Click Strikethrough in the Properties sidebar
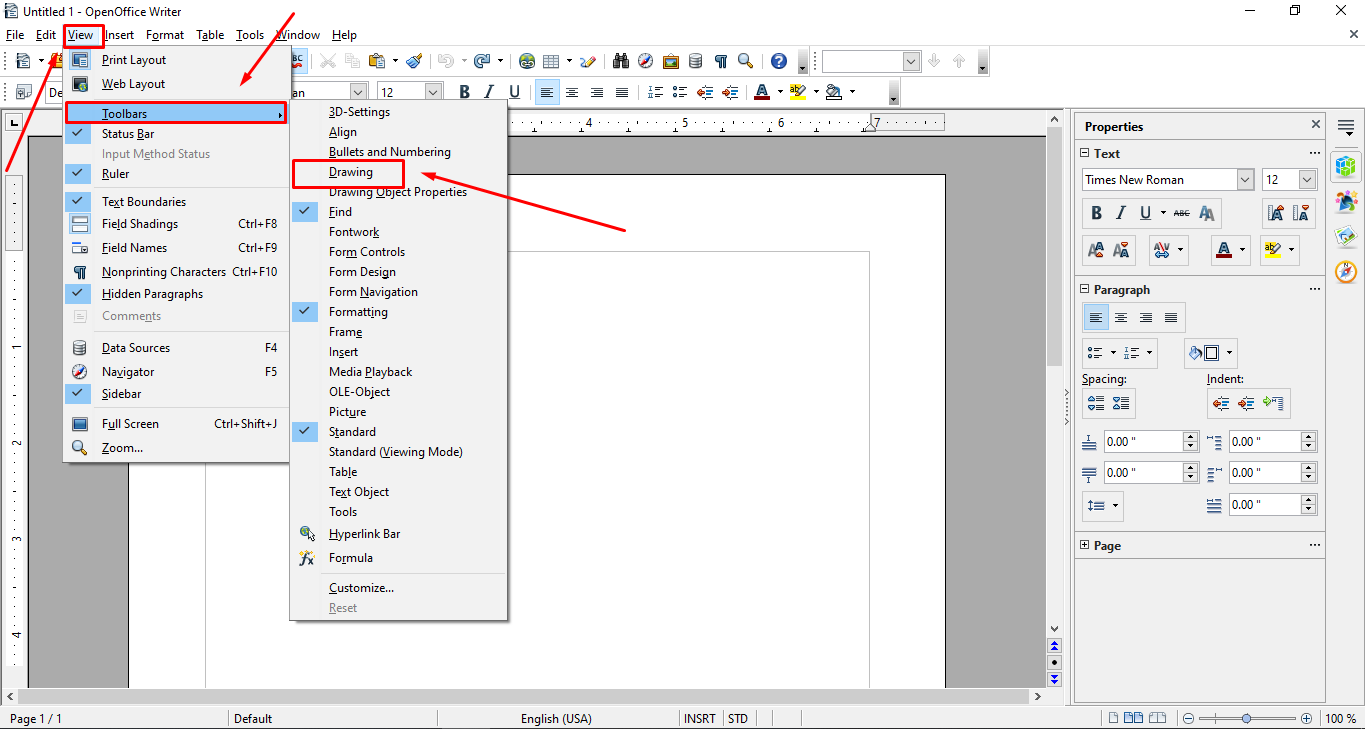 pos(1182,213)
